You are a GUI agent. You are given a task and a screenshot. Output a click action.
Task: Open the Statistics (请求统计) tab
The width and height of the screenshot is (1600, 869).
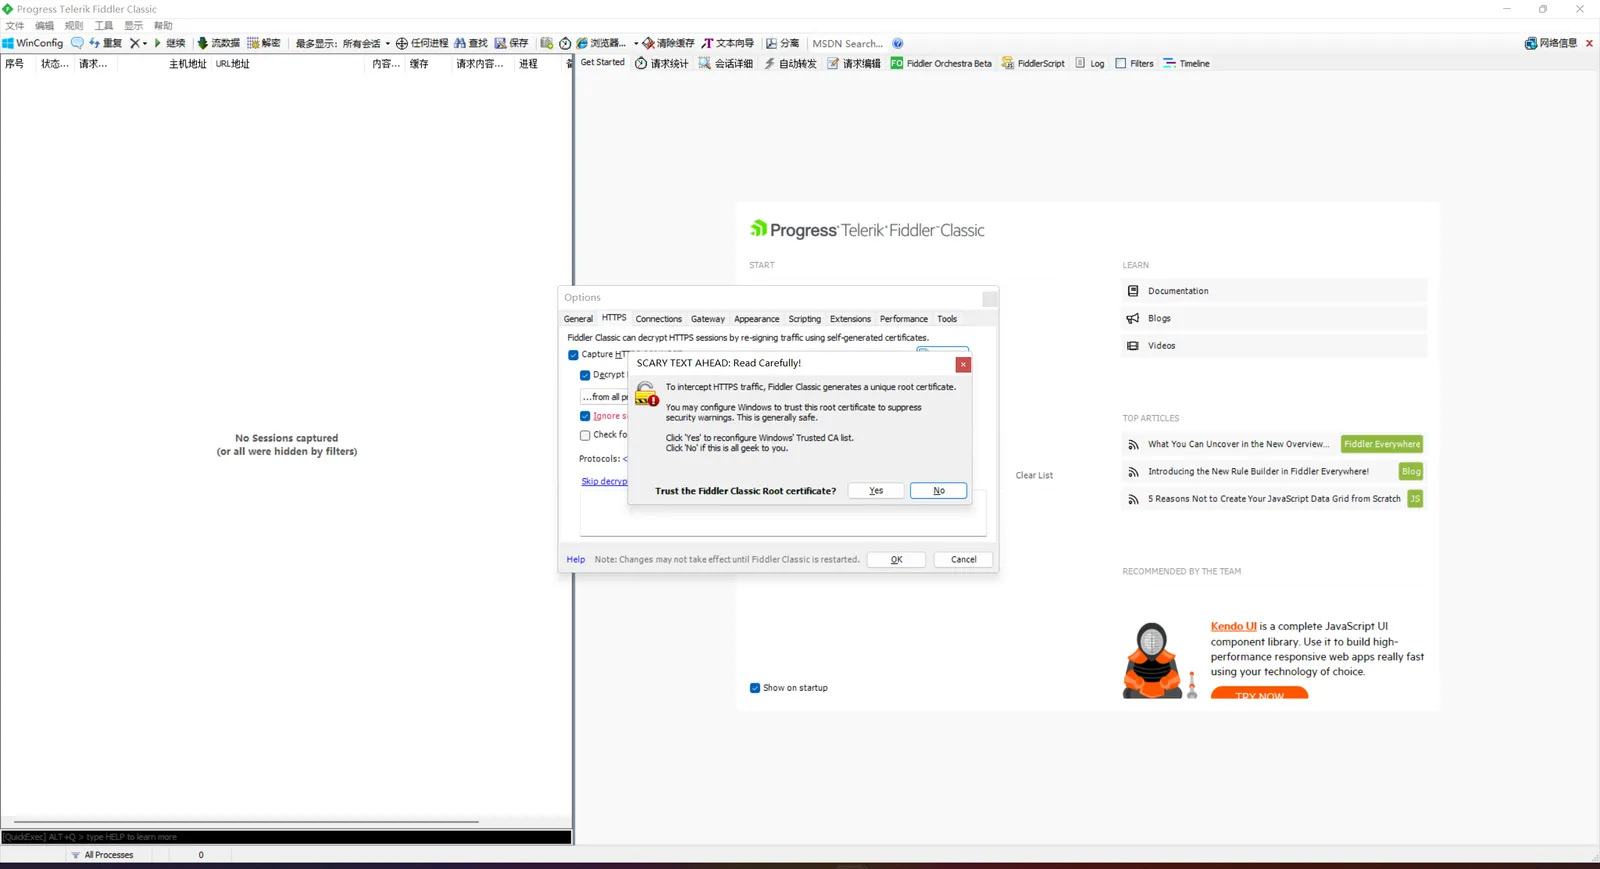tap(662, 63)
